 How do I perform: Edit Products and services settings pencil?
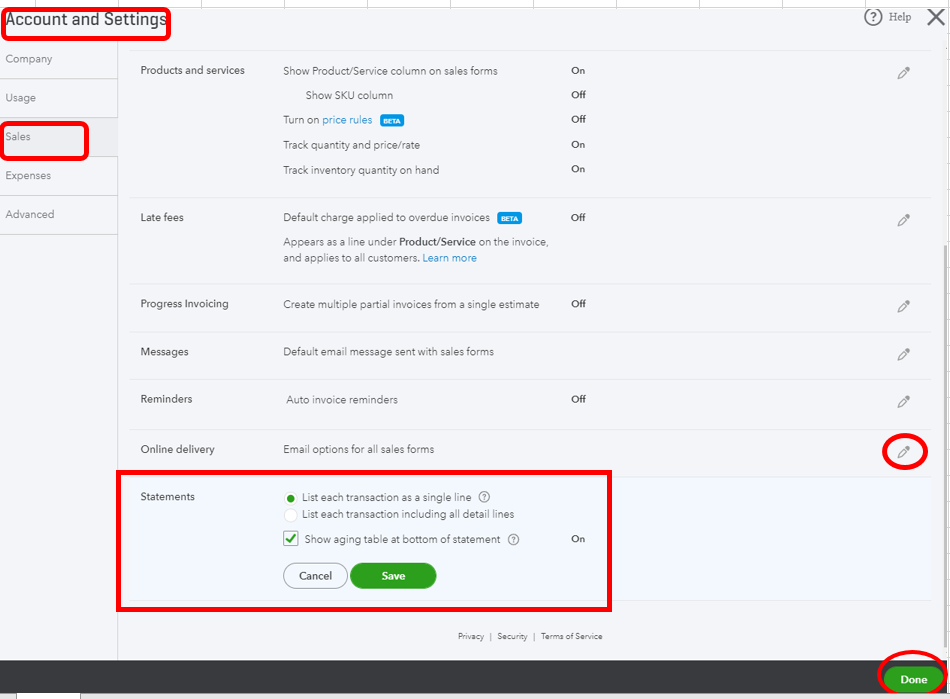point(903,73)
